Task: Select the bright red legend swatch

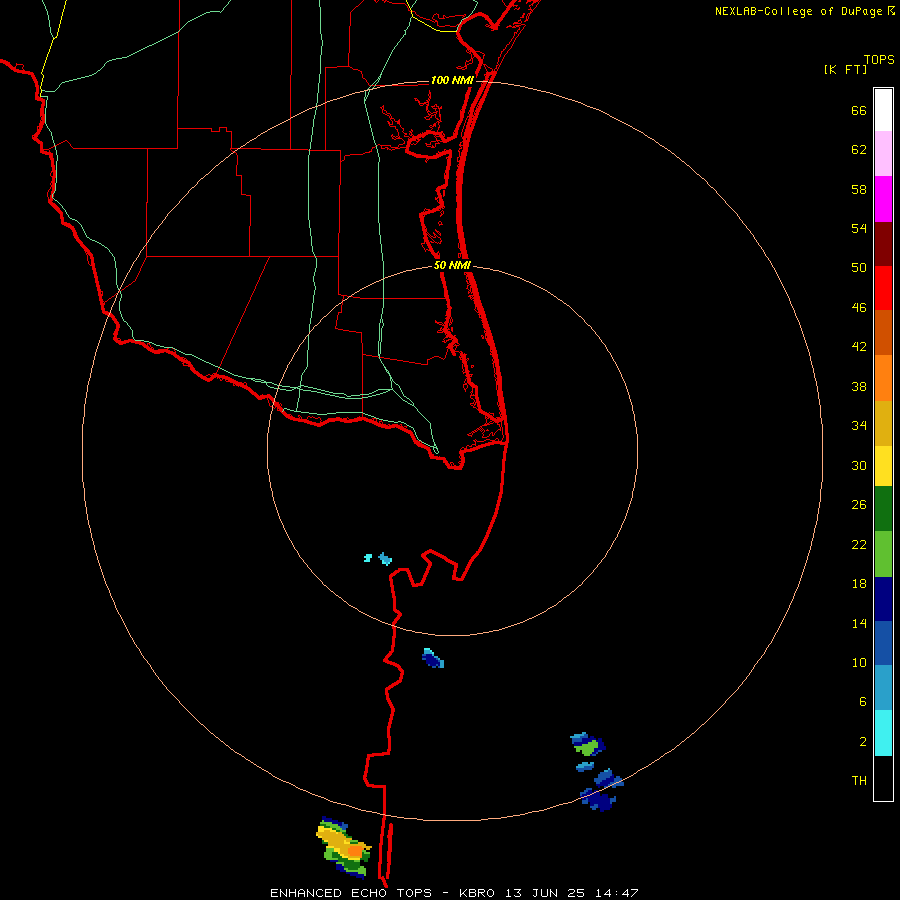Action: [883, 288]
